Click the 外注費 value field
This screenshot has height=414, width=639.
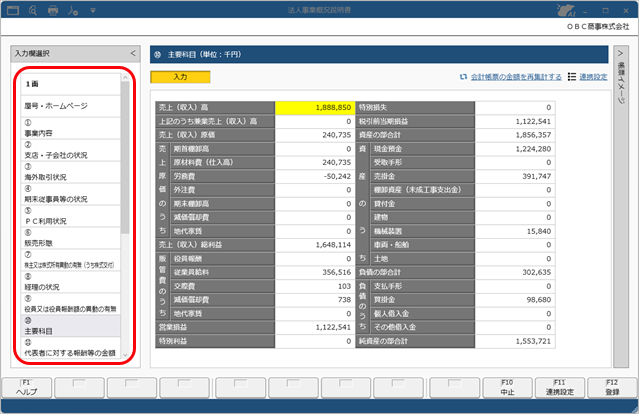pyautogui.click(x=315, y=190)
